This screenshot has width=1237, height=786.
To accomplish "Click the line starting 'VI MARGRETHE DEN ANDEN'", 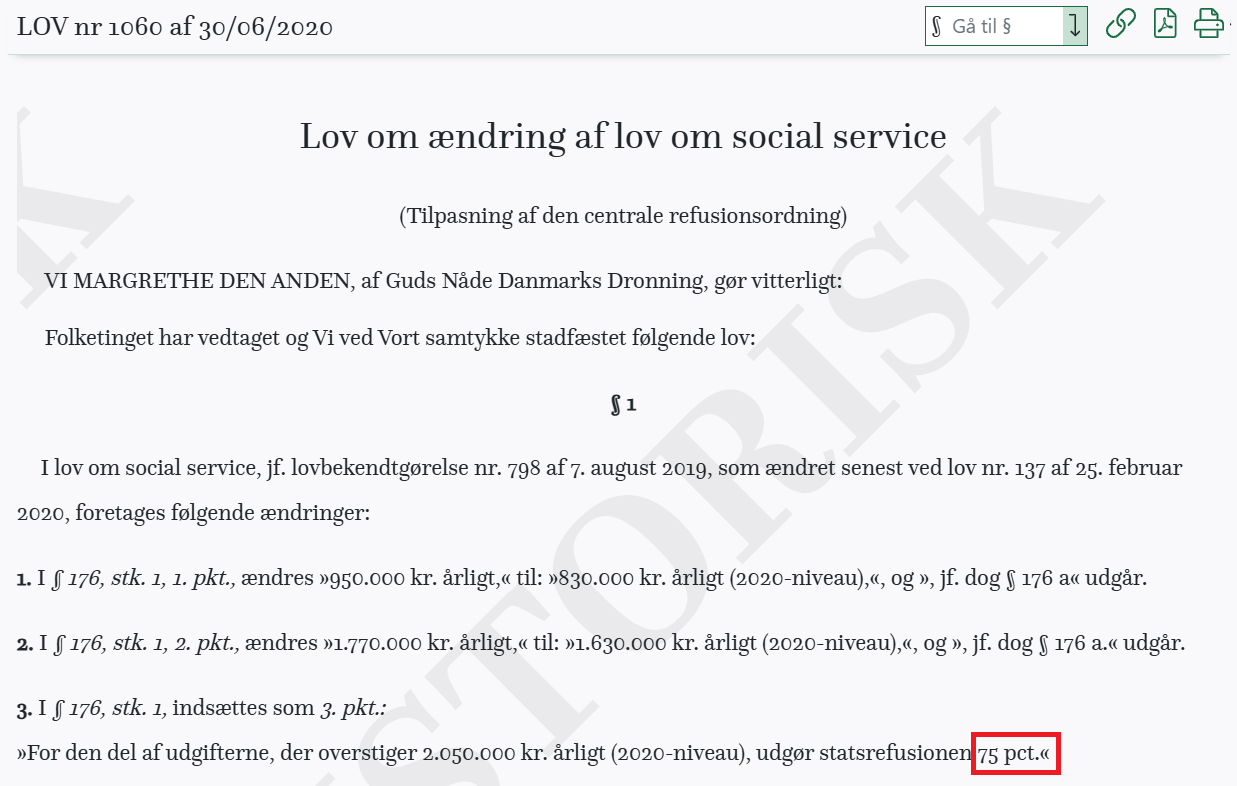I will [443, 280].
